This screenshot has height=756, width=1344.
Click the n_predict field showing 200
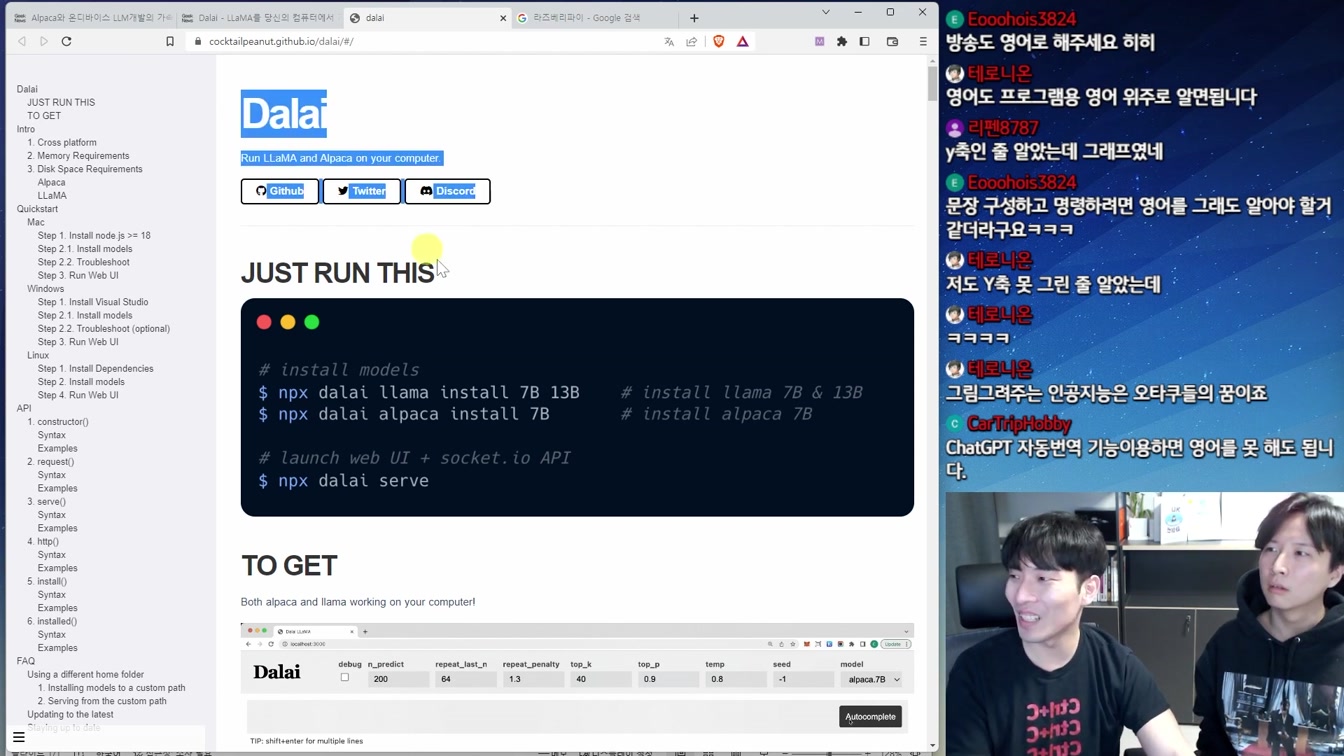point(398,679)
